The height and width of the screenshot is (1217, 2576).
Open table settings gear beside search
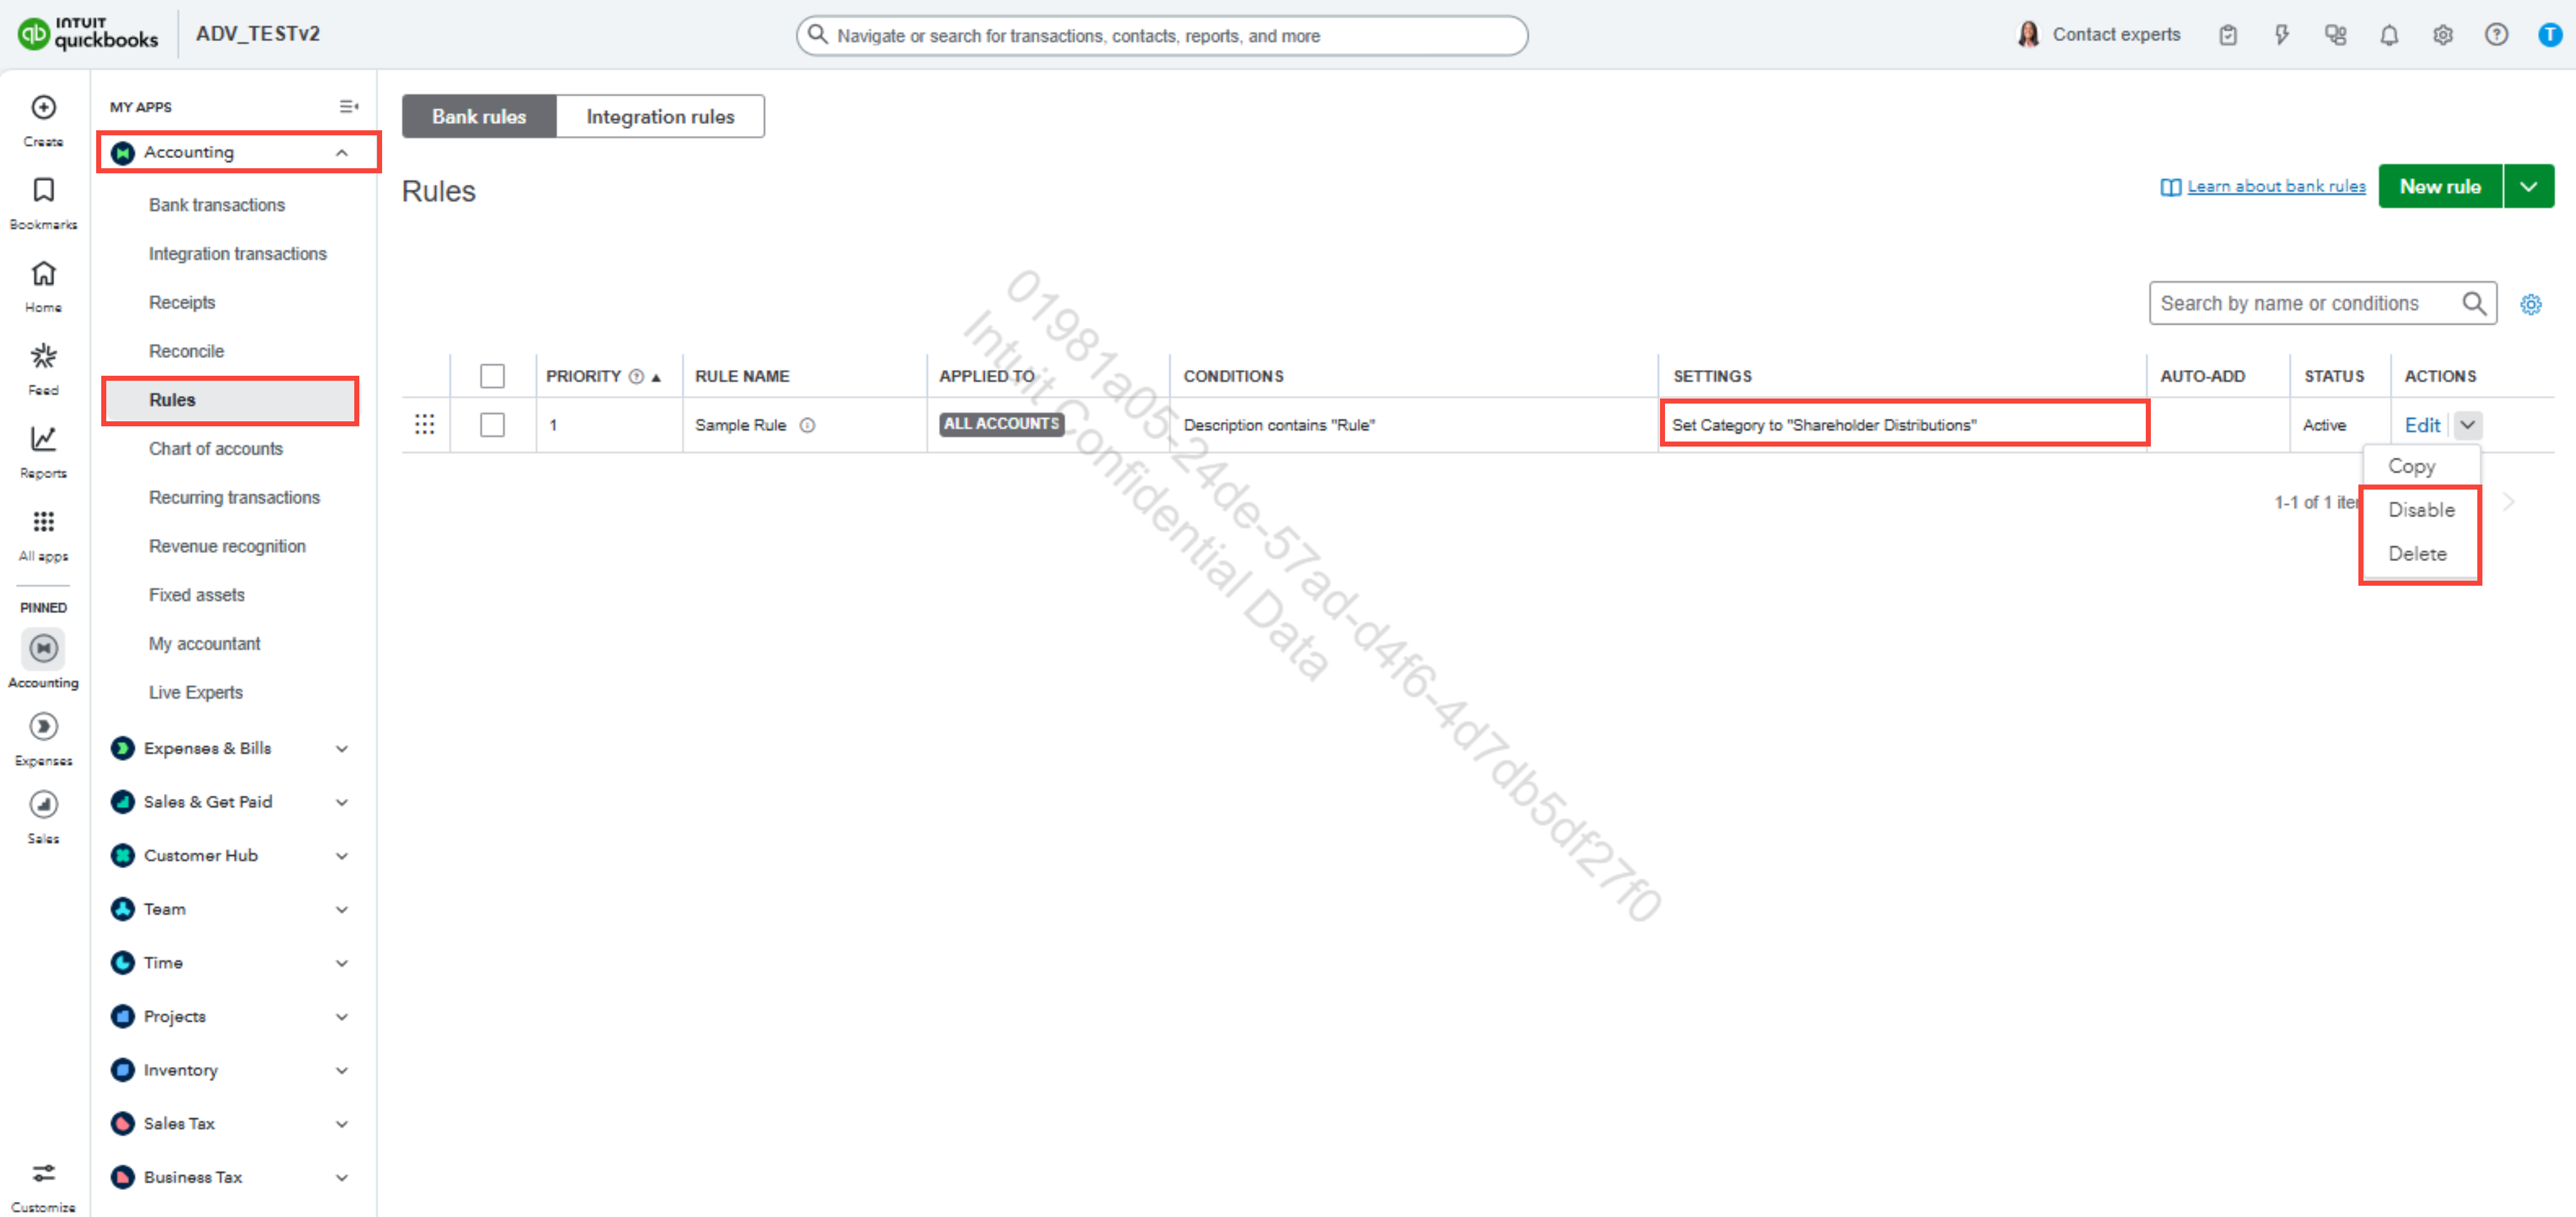click(2530, 304)
